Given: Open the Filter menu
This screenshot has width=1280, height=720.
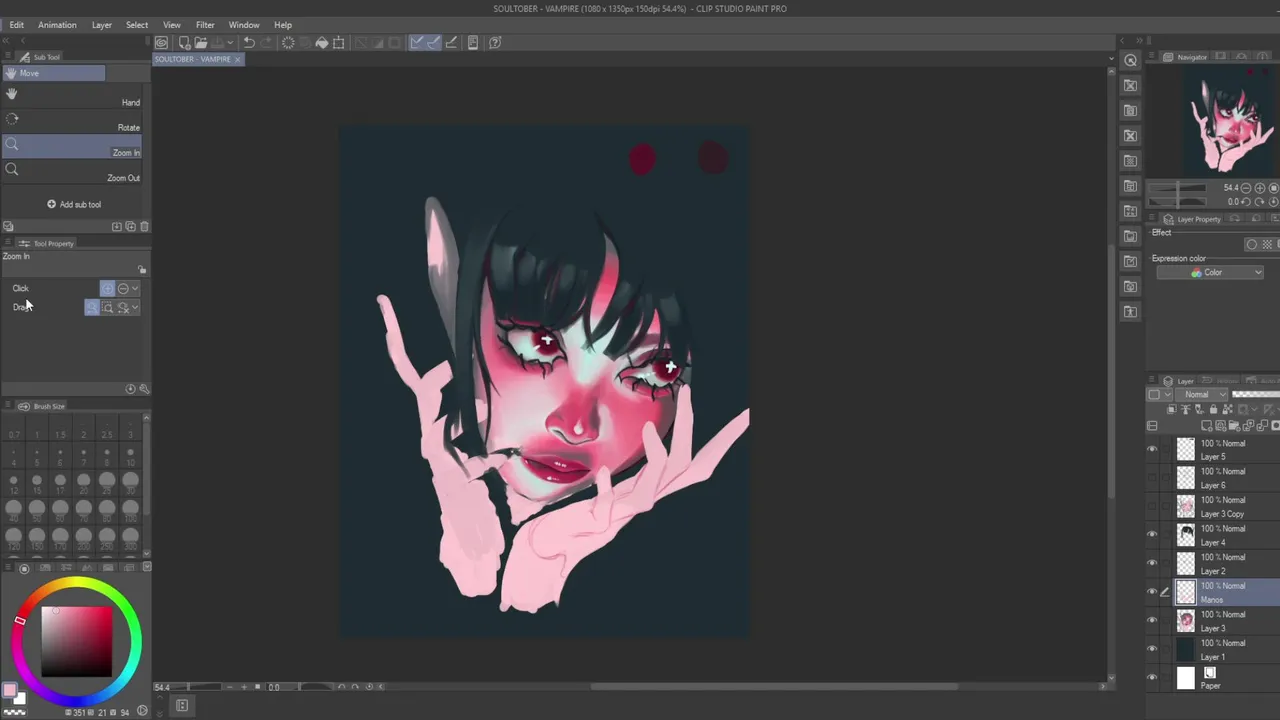Looking at the screenshot, I should 205,25.
